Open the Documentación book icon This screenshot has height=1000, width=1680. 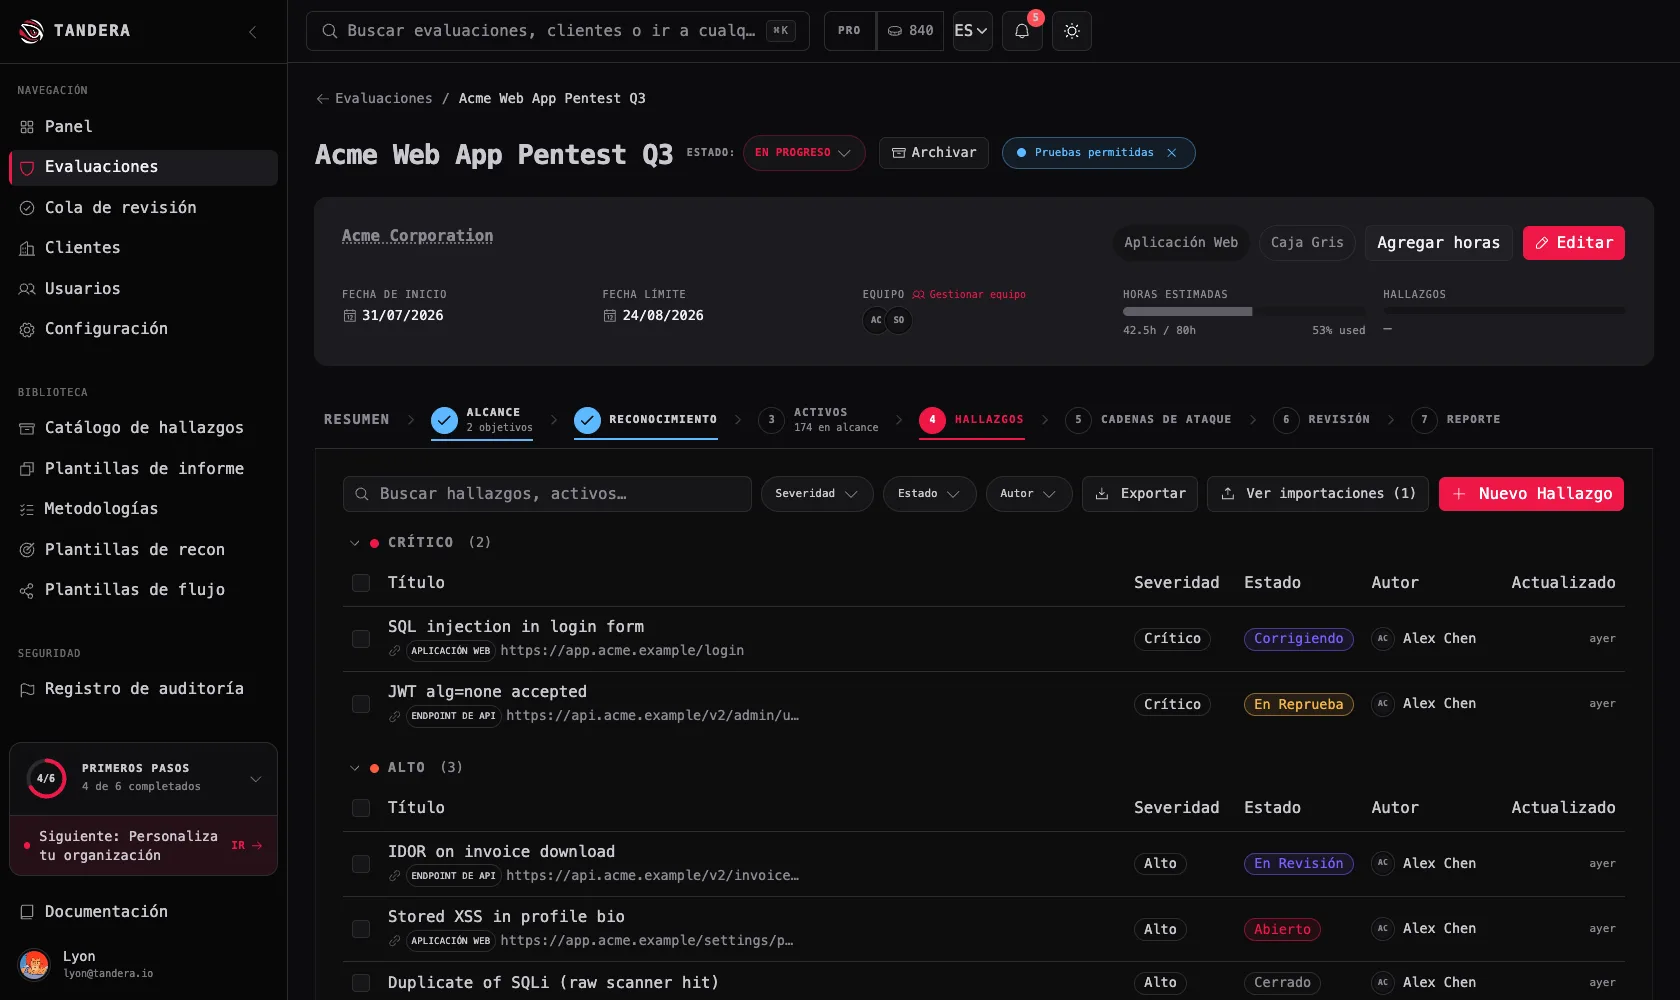point(27,912)
